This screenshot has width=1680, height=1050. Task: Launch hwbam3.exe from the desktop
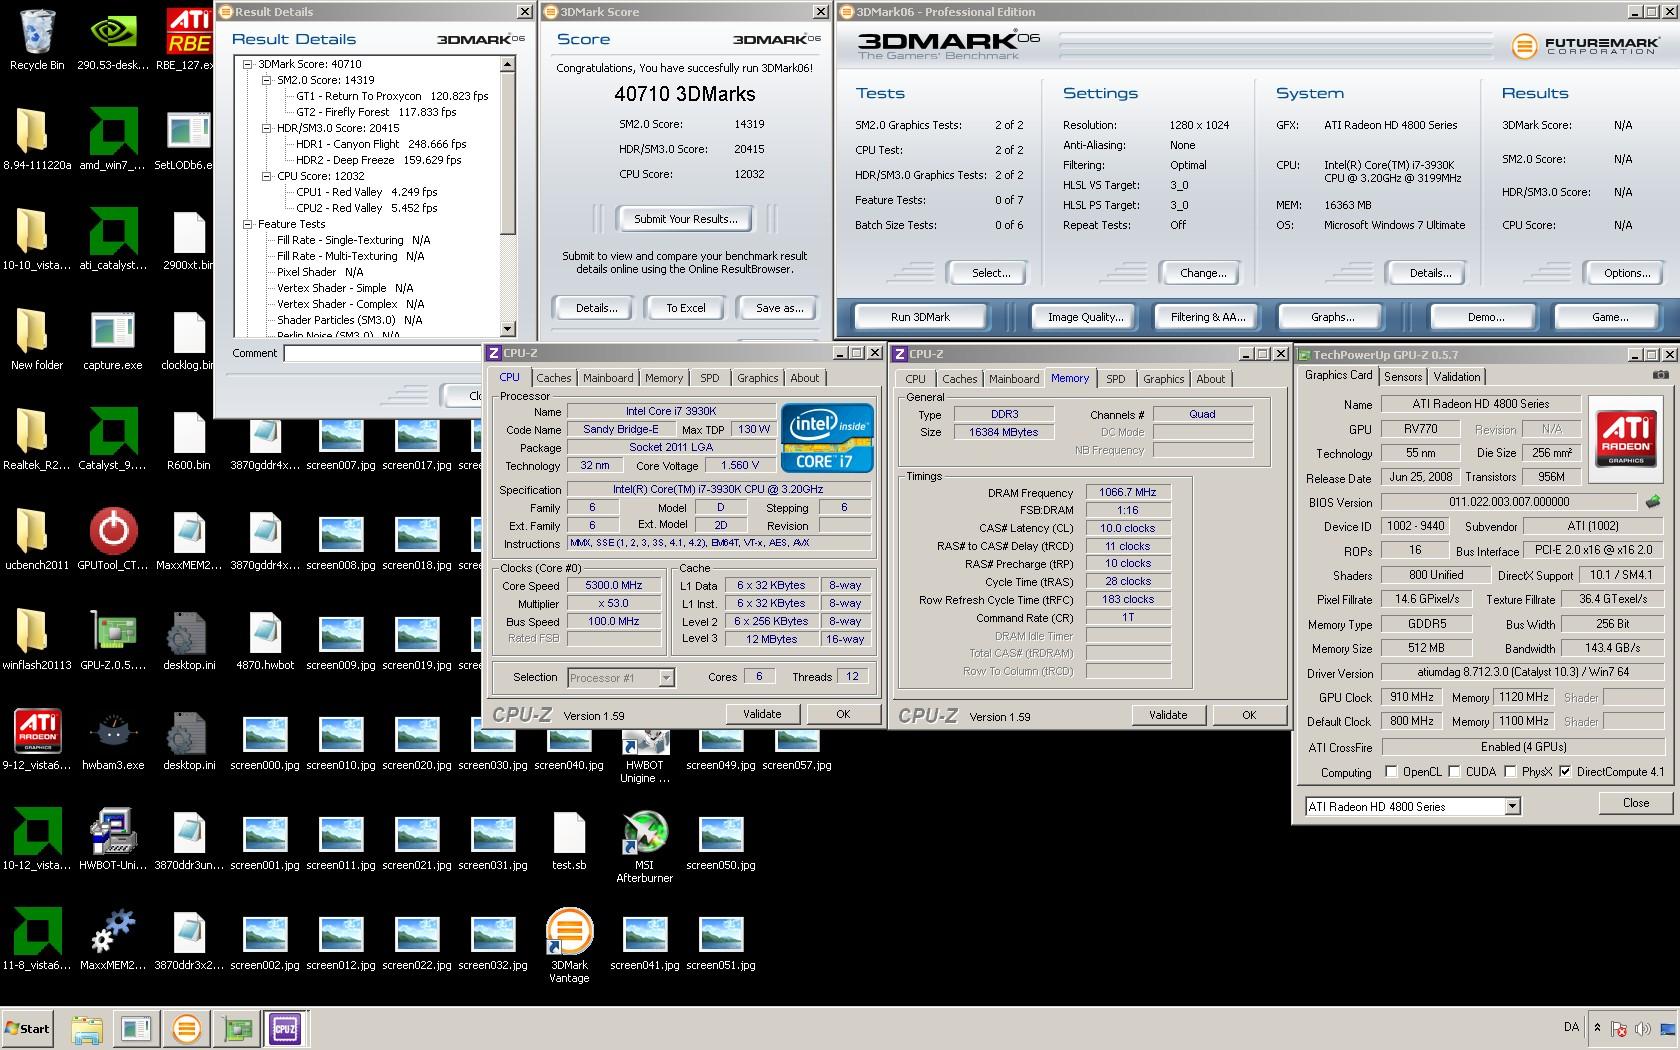(x=113, y=740)
